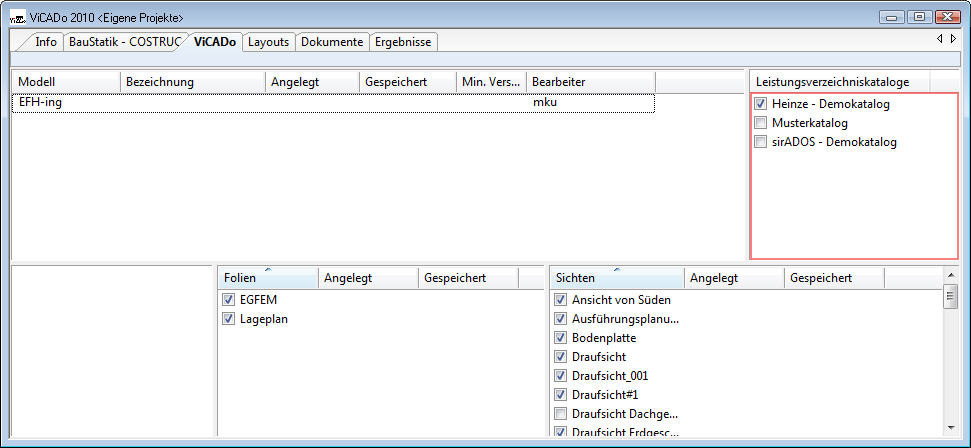Image resolution: width=971 pixels, height=448 pixels.
Task: Sort models by Angelegt column
Action: point(312,82)
